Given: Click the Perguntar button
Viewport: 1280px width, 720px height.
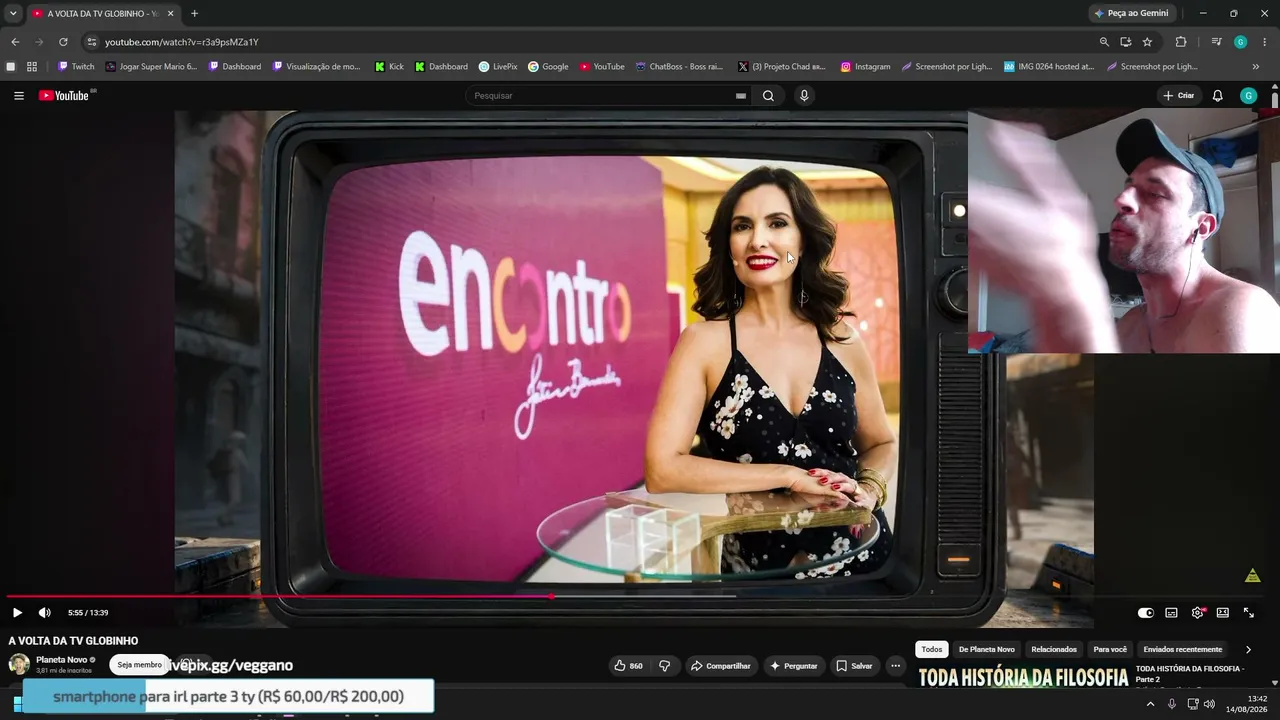Looking at the screenshot, I should pyautogui.click(x=794, y=666).
